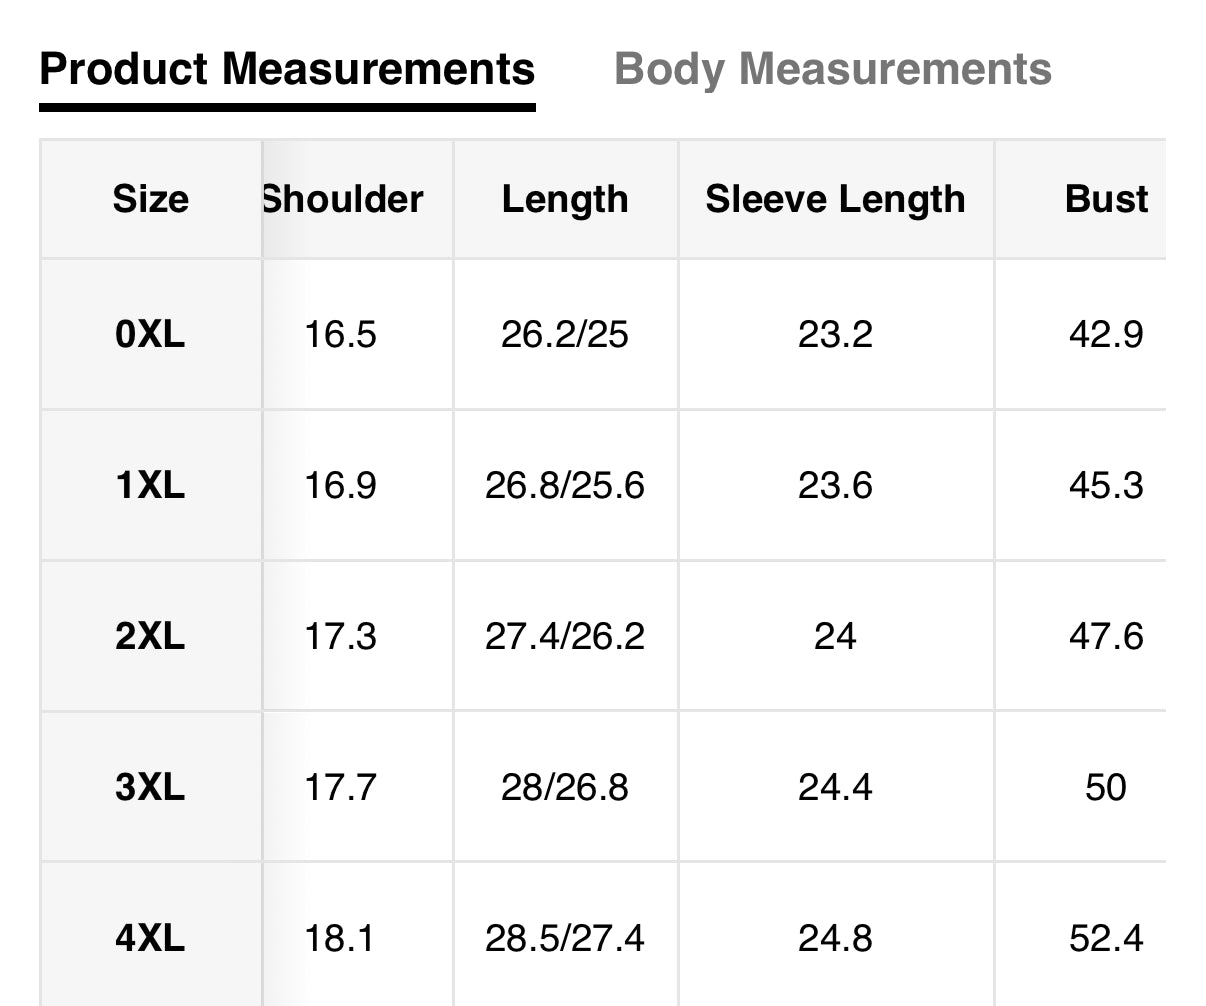The width and height of the screenshot is (1206, 1006).
Task: Select the Shoulder column header
Action: pyautogui.click(x=343, y=199)
